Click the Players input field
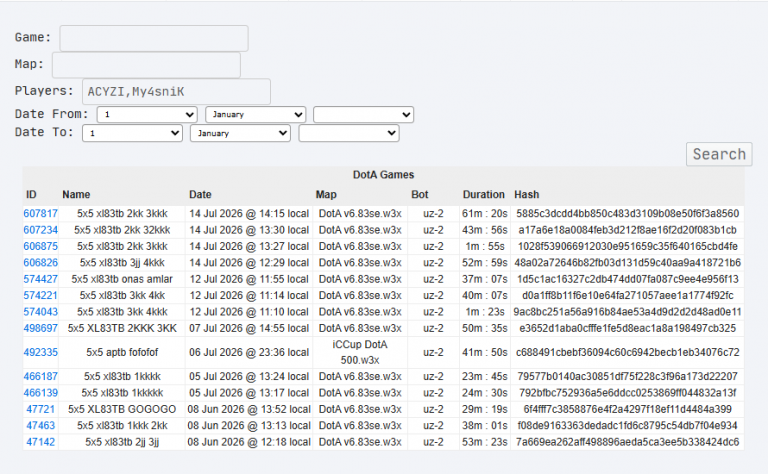This screenshot has width=768, height=474. (x=176, y=92)
